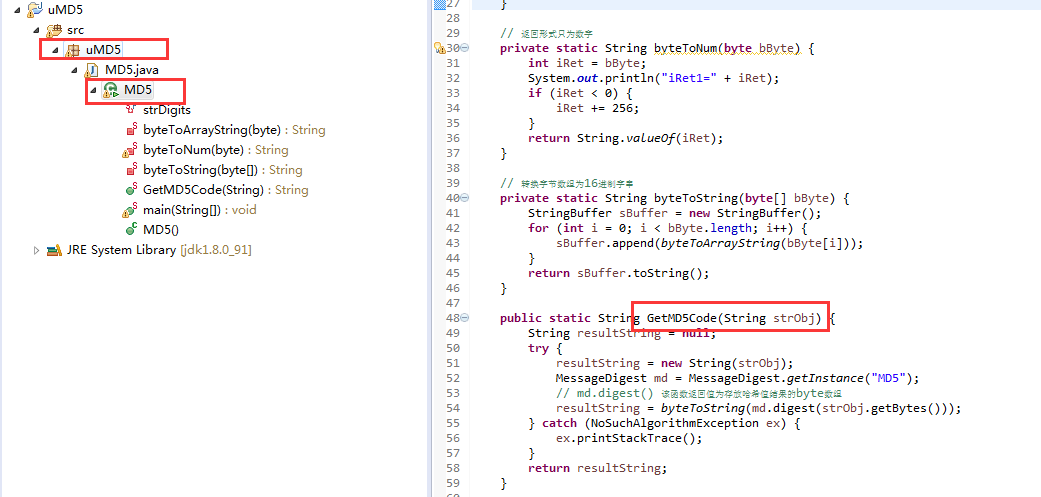
Task: Collapse the MD5.java file node
Action: click(75, 70)
